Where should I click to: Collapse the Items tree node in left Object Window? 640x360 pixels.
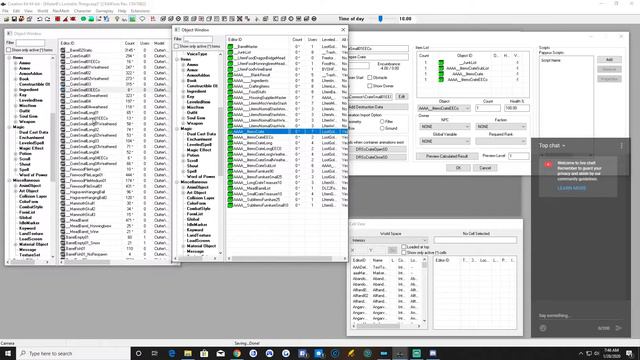click(x=10, y=58)
